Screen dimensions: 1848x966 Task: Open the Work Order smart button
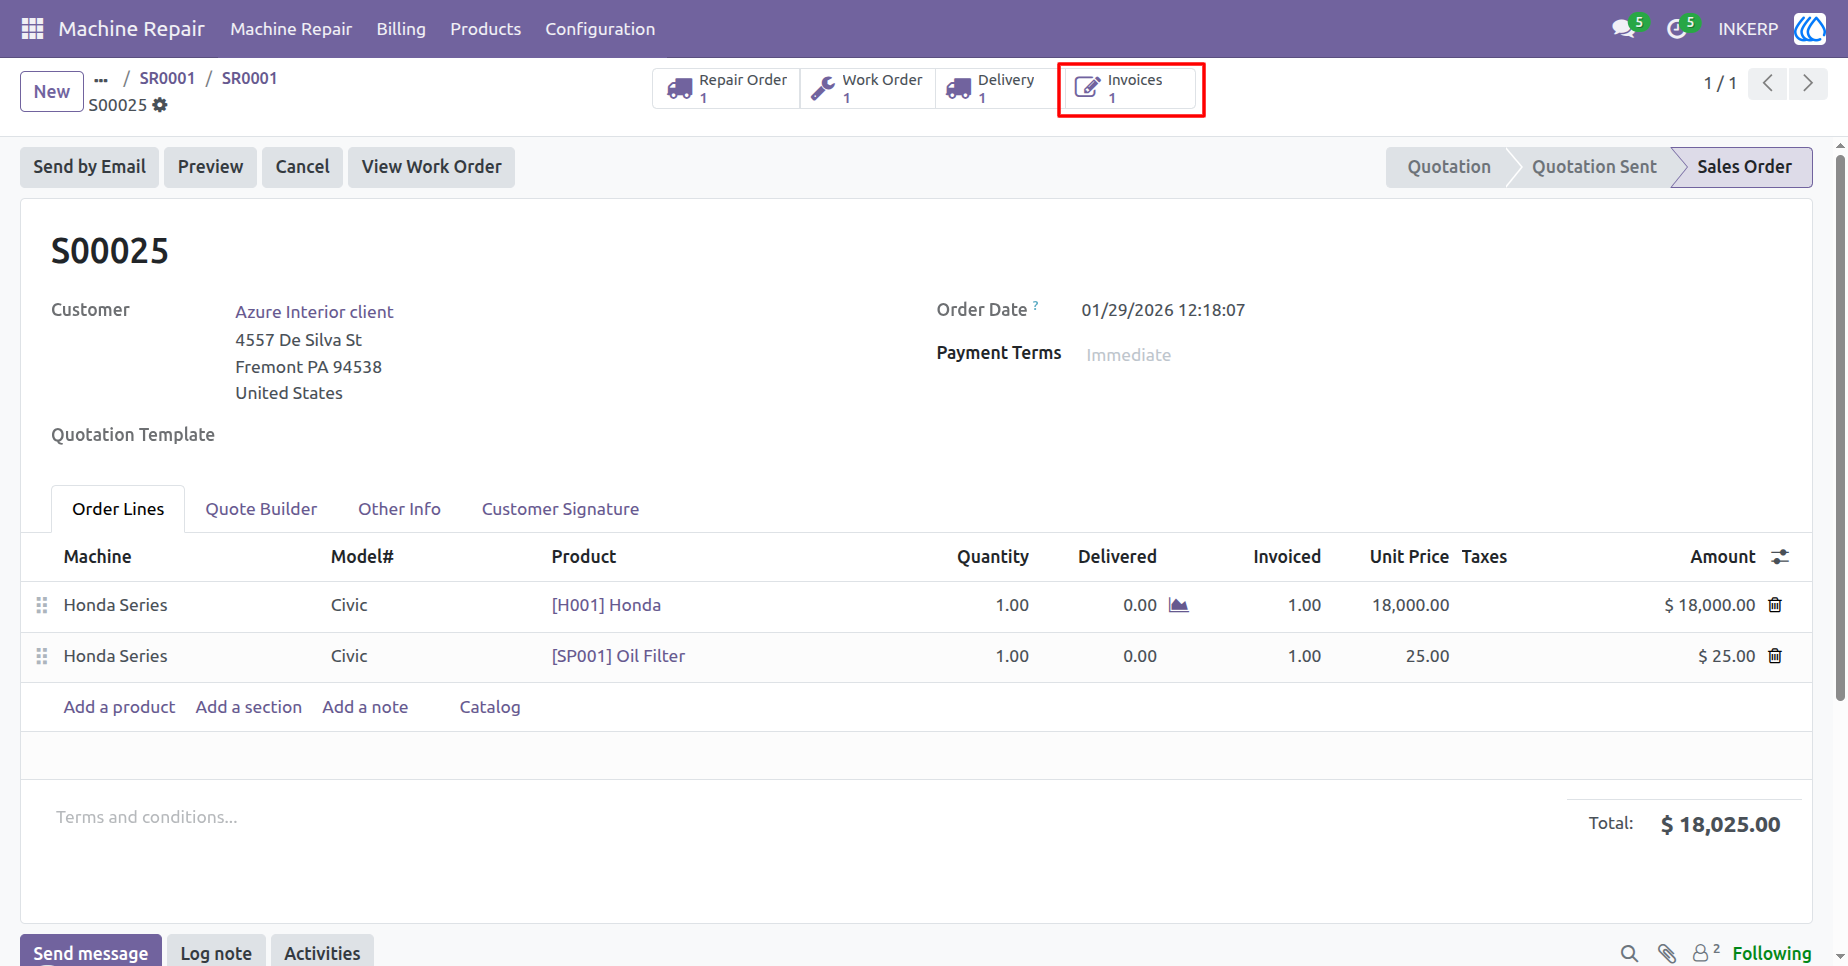(868, 89)
